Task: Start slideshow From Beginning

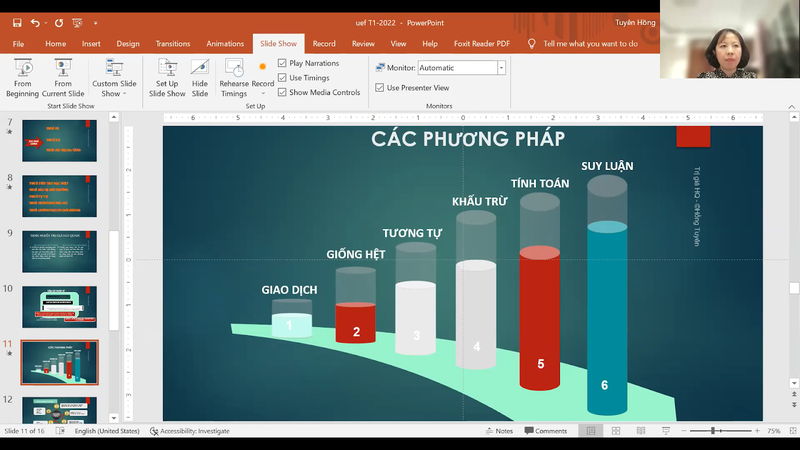Action: [x=22, y=76]
